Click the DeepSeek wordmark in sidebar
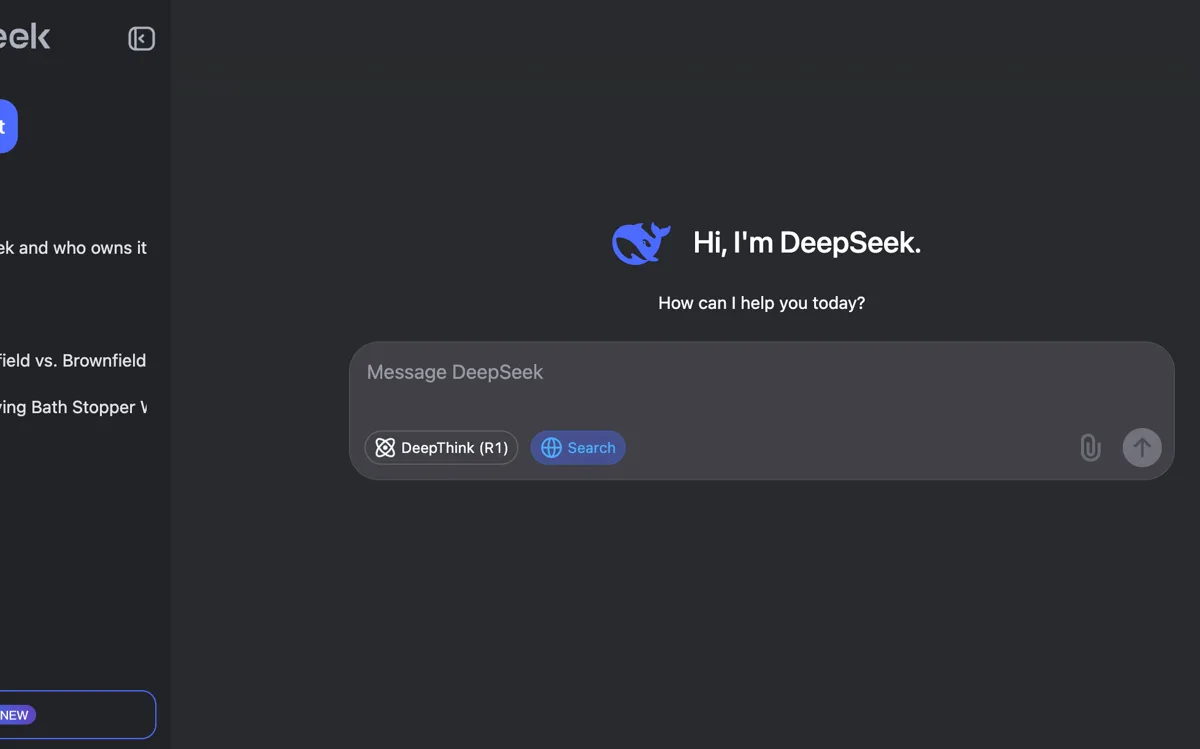 [25, 38]
